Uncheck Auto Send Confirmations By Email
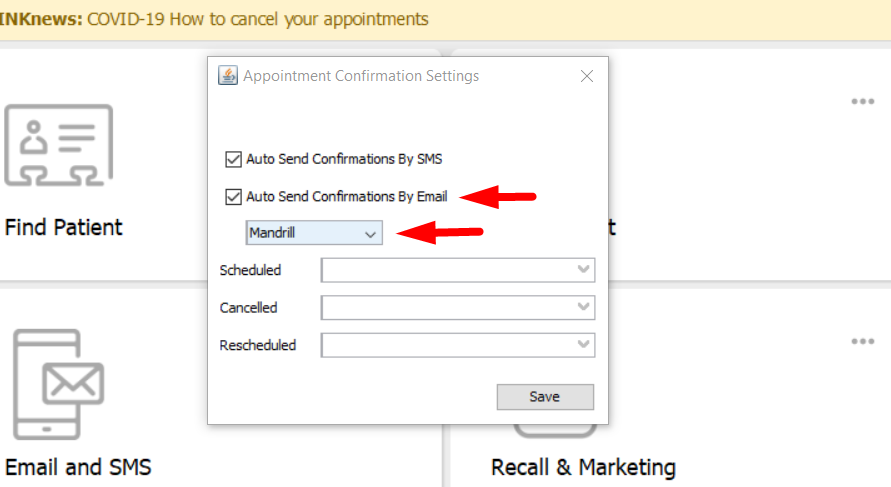The height and width of the screenshot is (487, 891). pyautogui.click(x=234, y=197)
